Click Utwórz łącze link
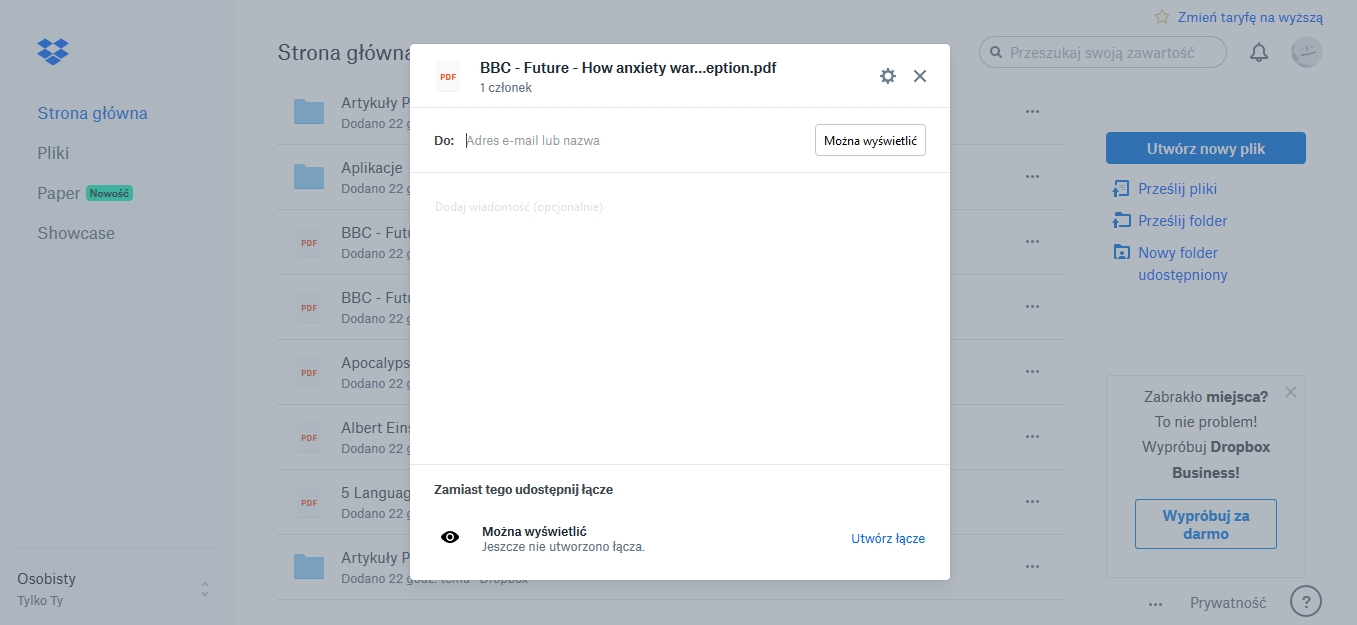 [x=888, y=538]
